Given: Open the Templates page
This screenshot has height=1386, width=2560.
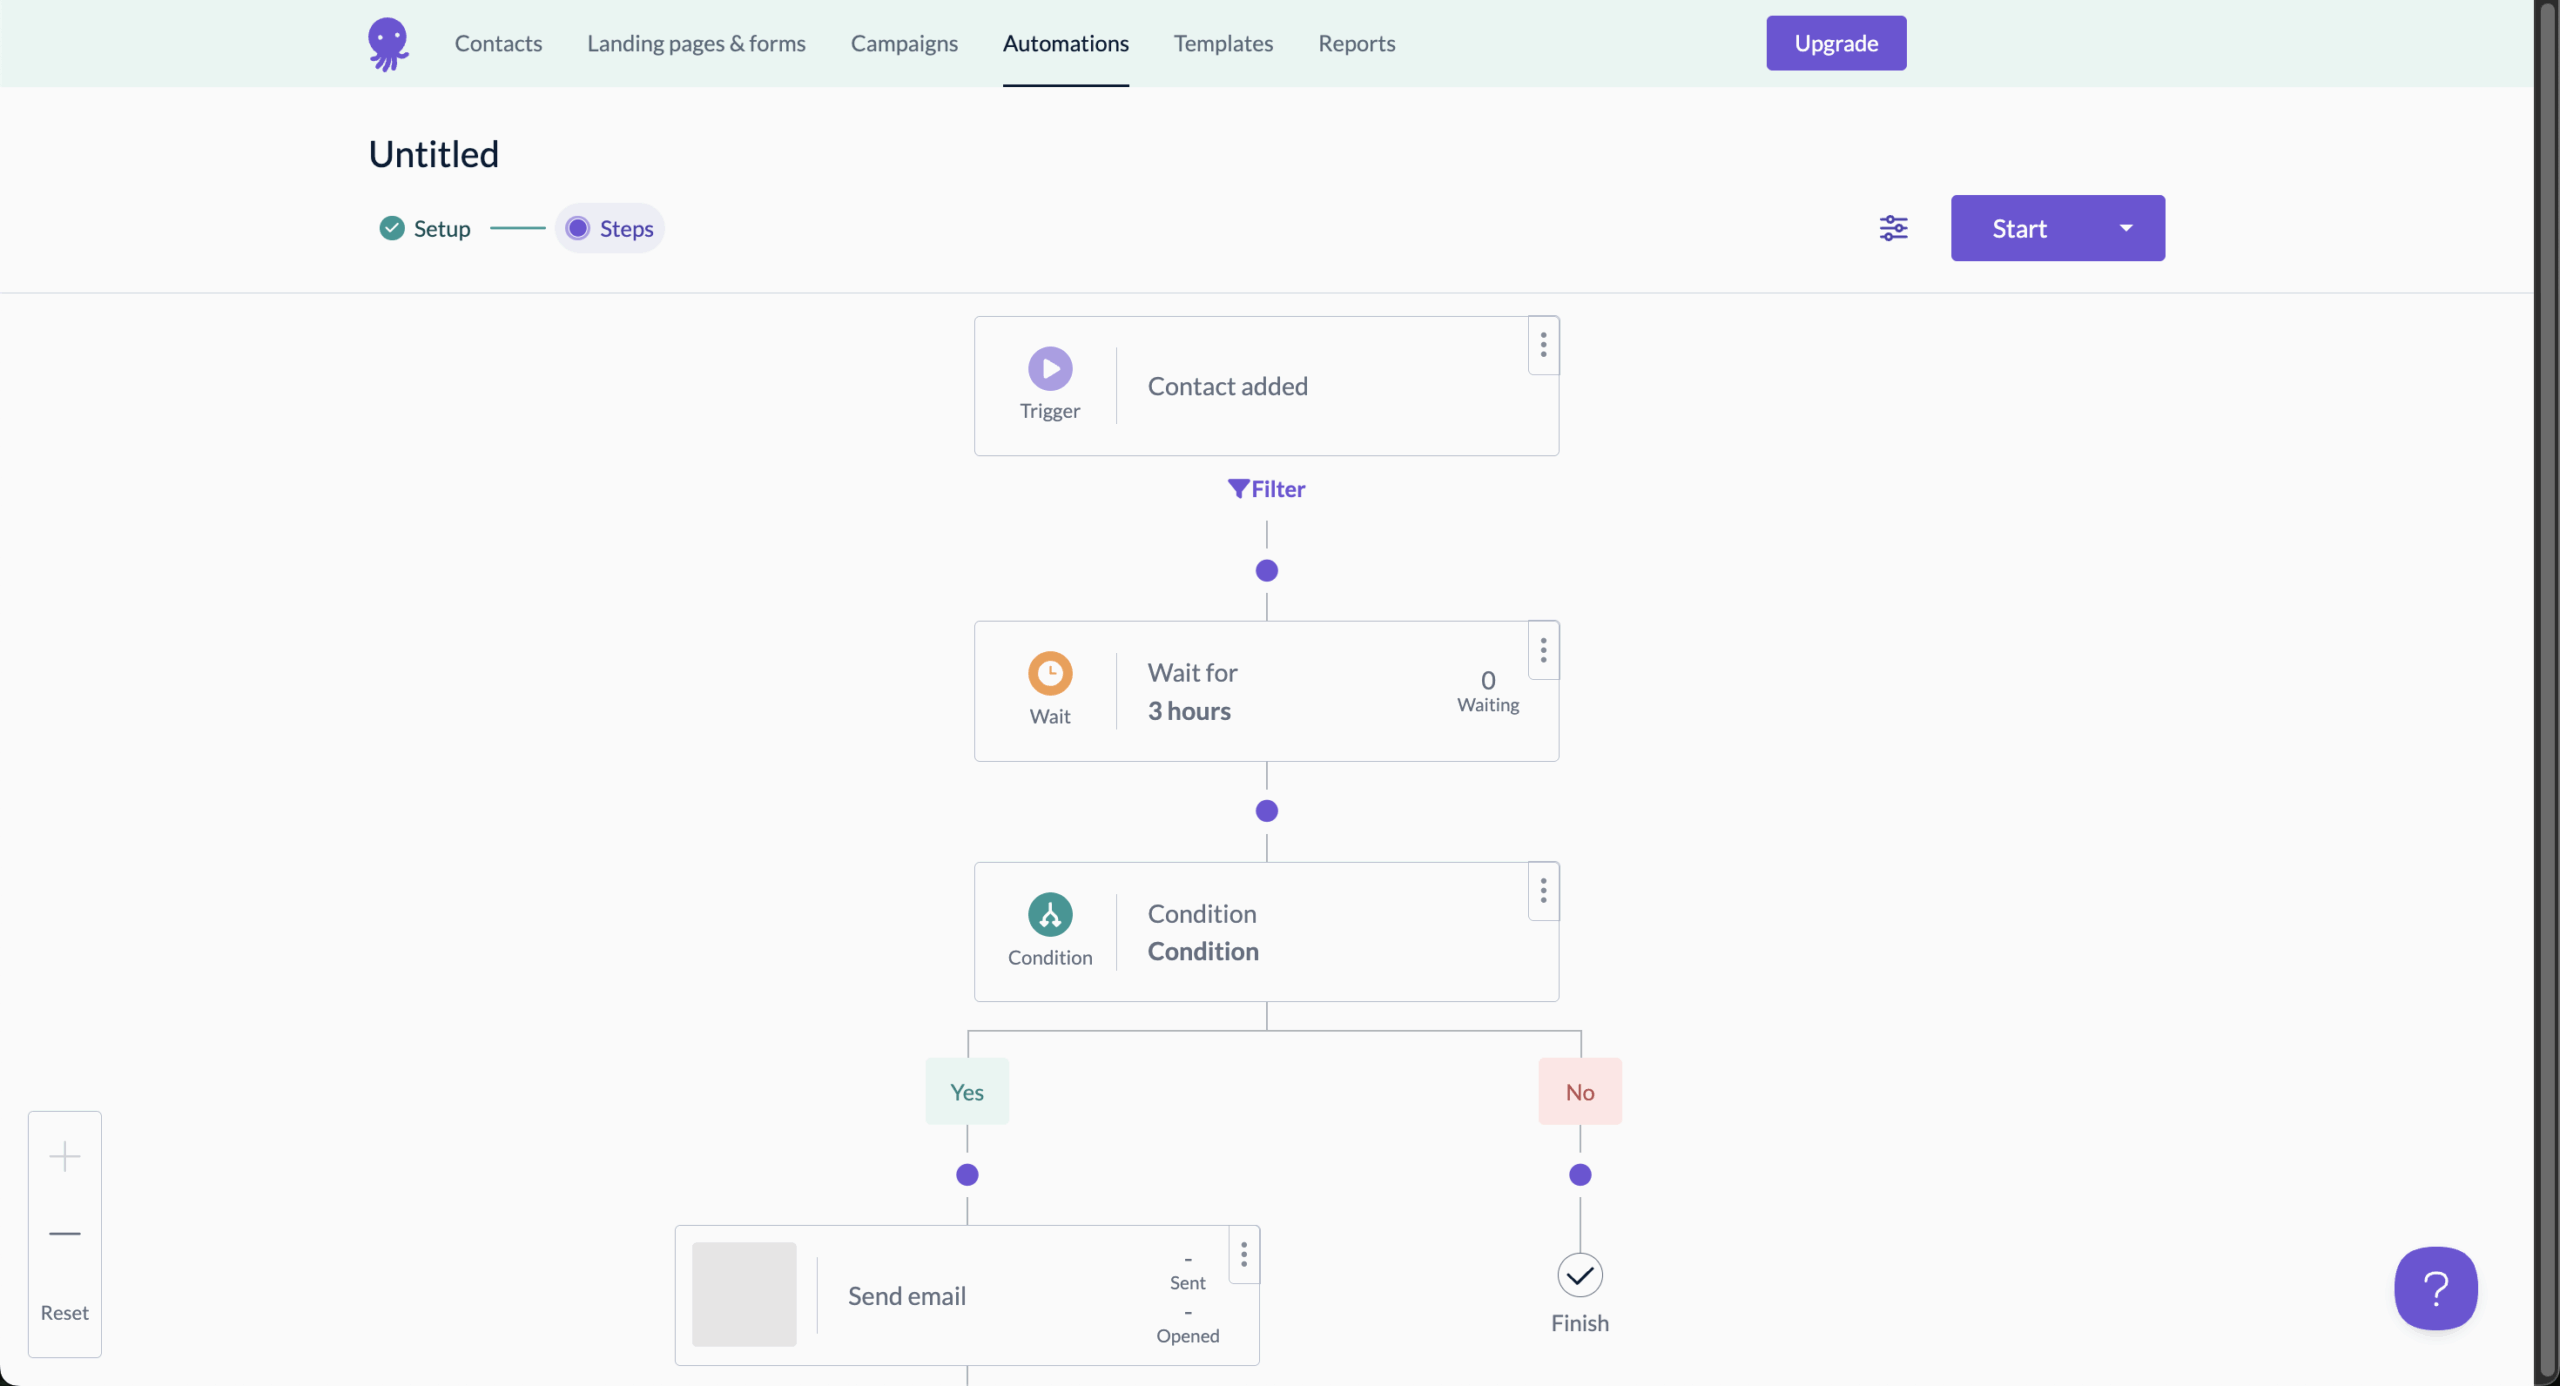Looking at the screenshot, I should pyautogui.click(x=1223, y=43).
